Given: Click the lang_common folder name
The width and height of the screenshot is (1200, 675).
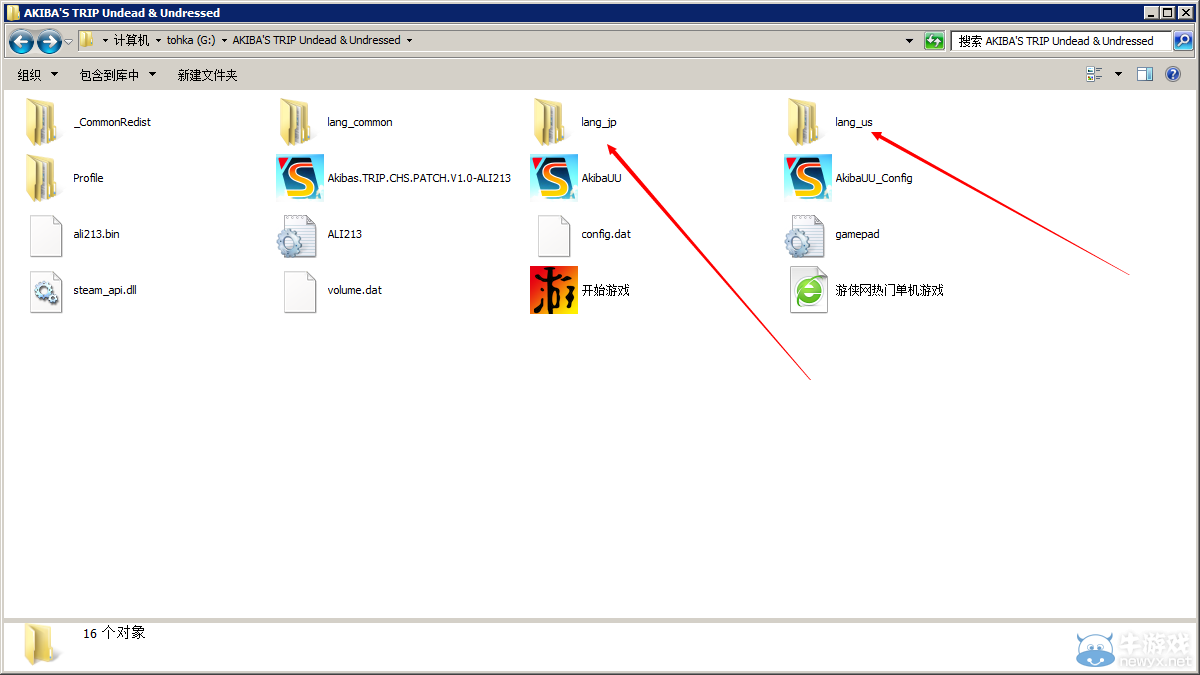Looking at the screenshot, I should pos(360,122).
